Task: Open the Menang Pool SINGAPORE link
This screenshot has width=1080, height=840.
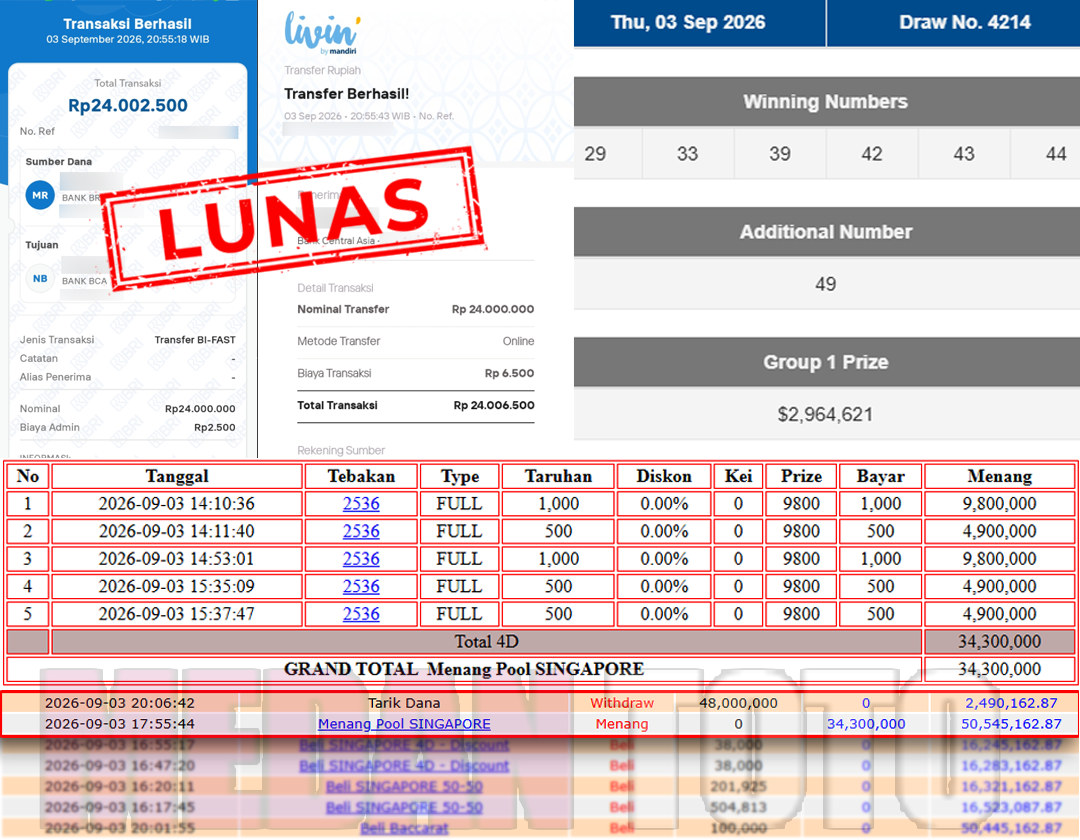Action: [404, 724]
